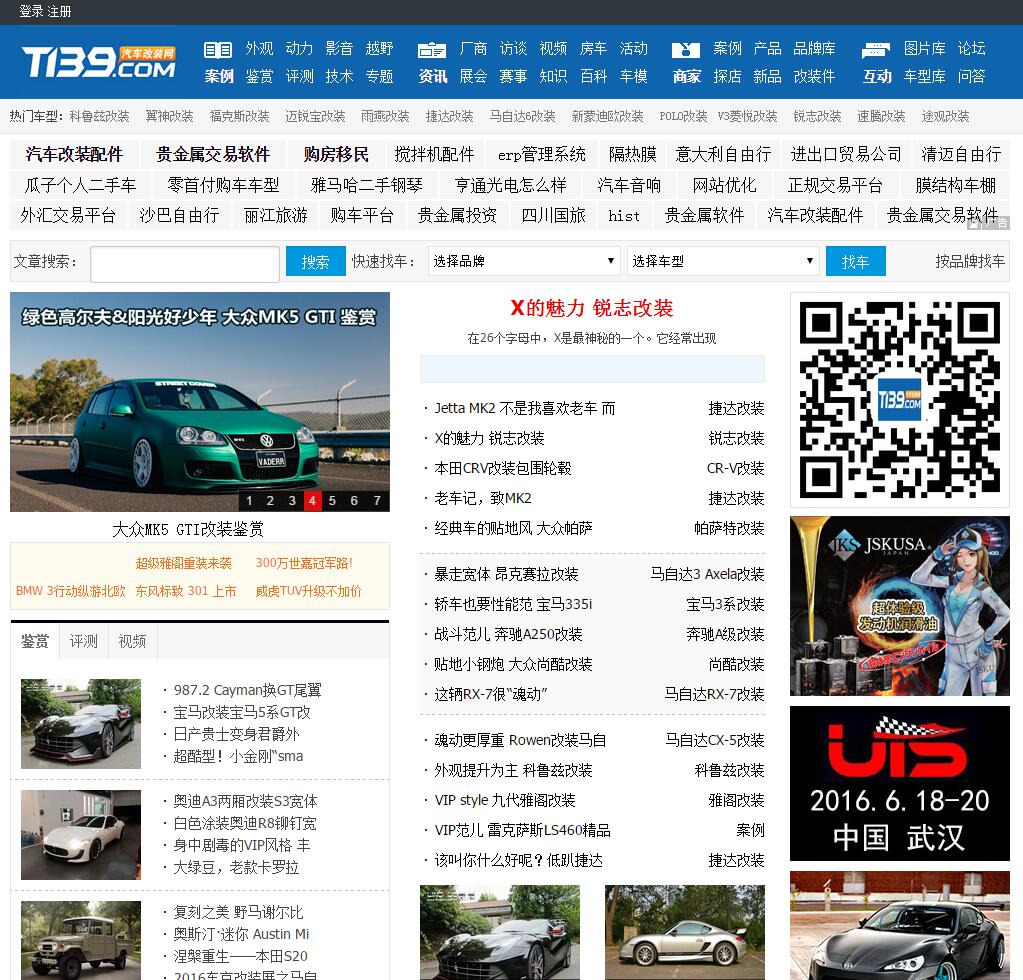Click the 资讯 section briefcase icon
The image size is (1023, 980).
point(432,50)
